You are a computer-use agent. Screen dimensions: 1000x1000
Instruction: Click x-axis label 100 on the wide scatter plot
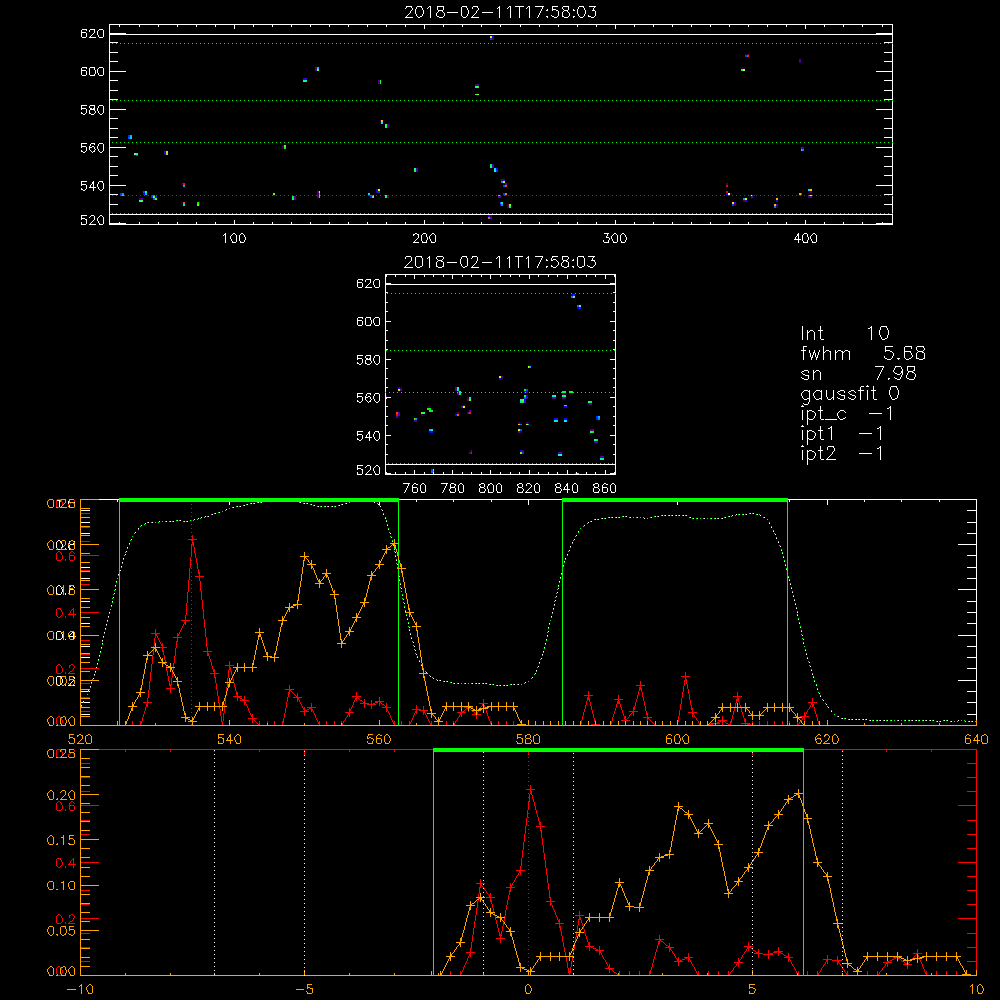[234, 239]
